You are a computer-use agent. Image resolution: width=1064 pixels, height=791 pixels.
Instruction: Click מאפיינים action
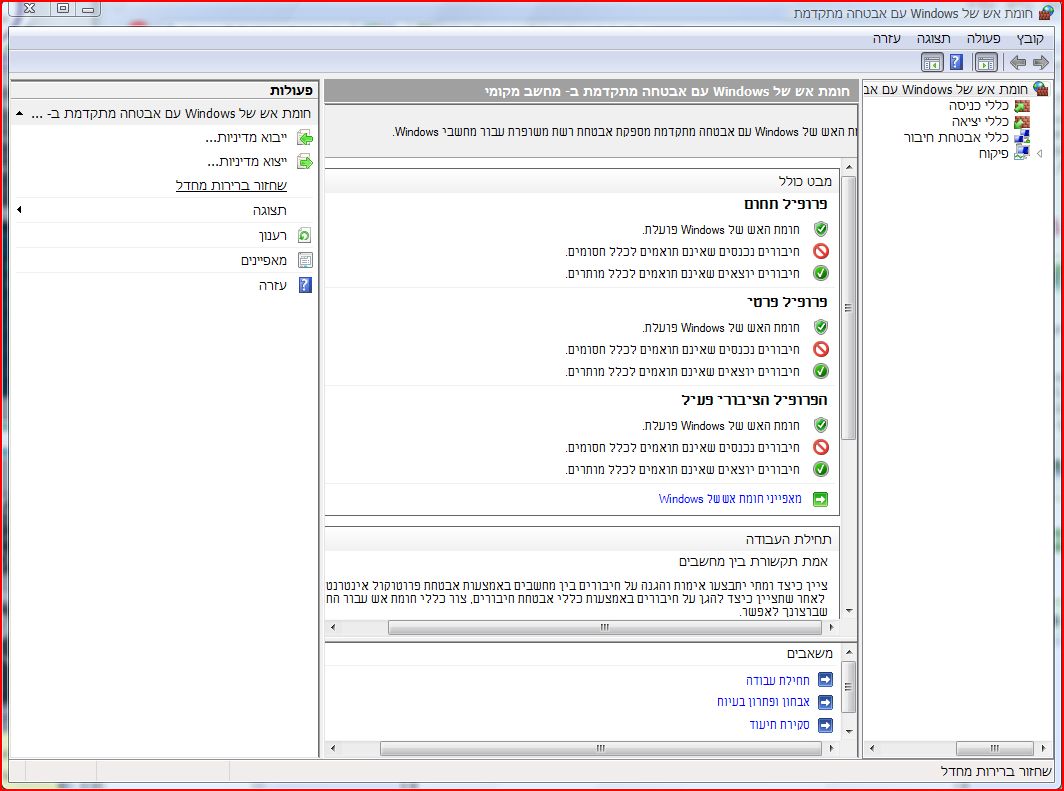tap(264, 261)
